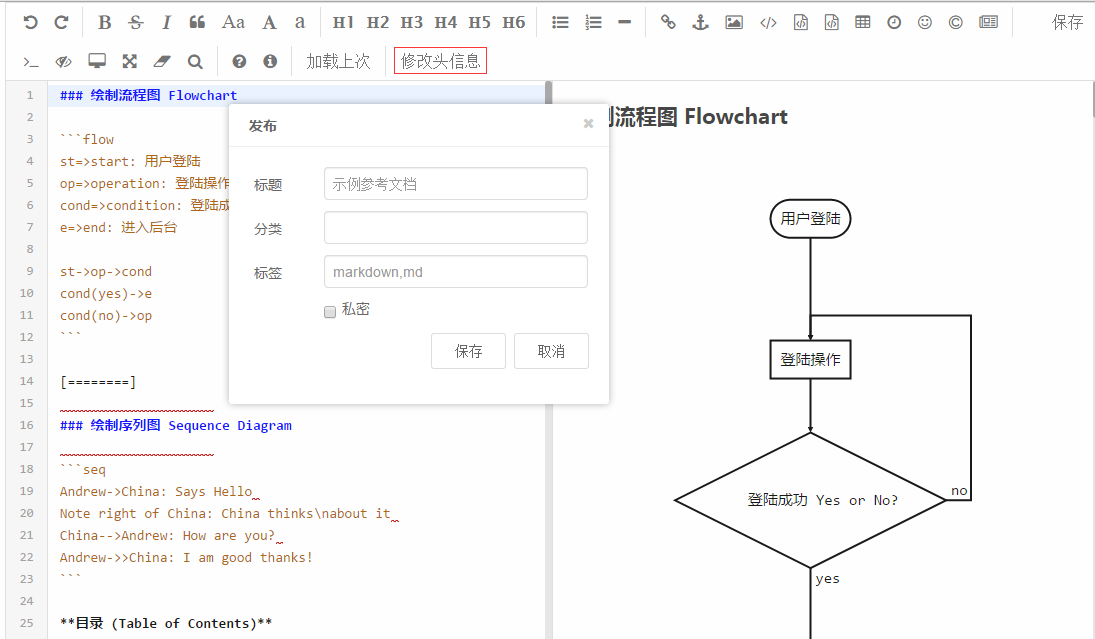Image resolution: width=1095 pixels, height=639 pixels.
Task: Open the emoji picker
Action: pos(925,22)
